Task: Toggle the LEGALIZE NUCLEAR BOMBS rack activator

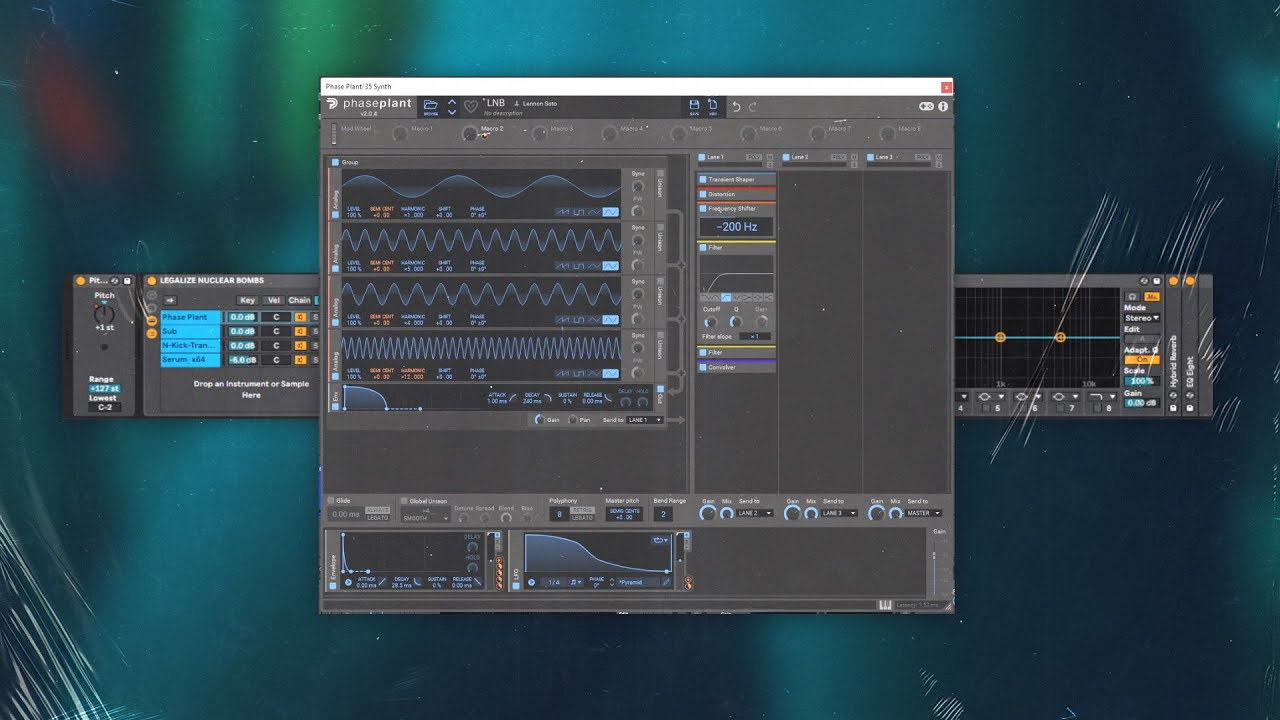Action: point(152,281)
